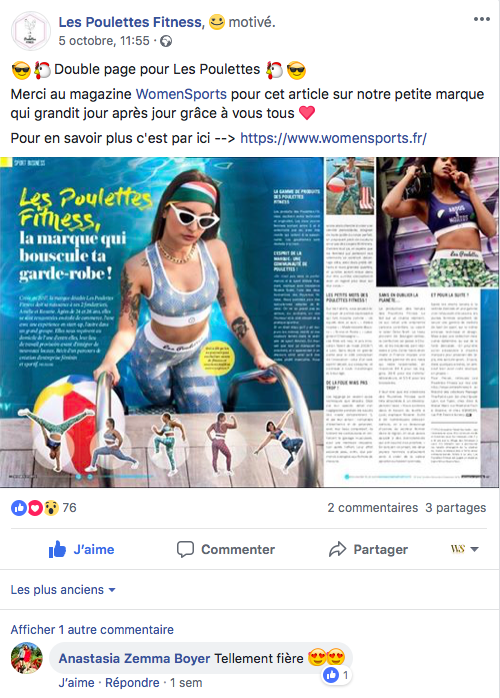Click the comment's like count badge
This screenshot has width=500, height=698.
(337, 675)
